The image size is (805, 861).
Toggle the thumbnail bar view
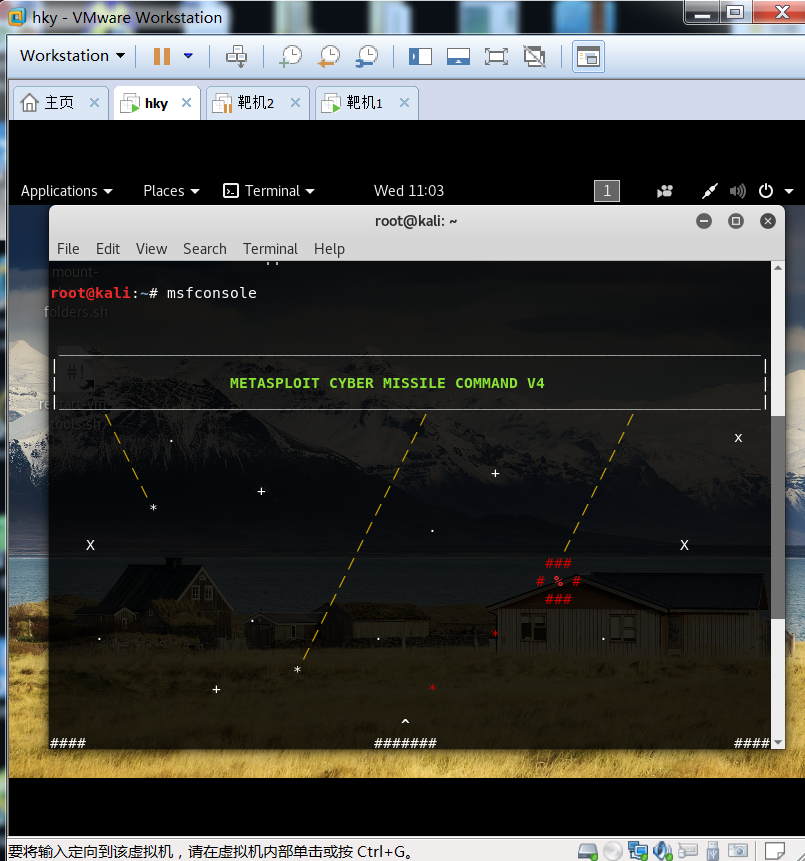click(458, 56)
